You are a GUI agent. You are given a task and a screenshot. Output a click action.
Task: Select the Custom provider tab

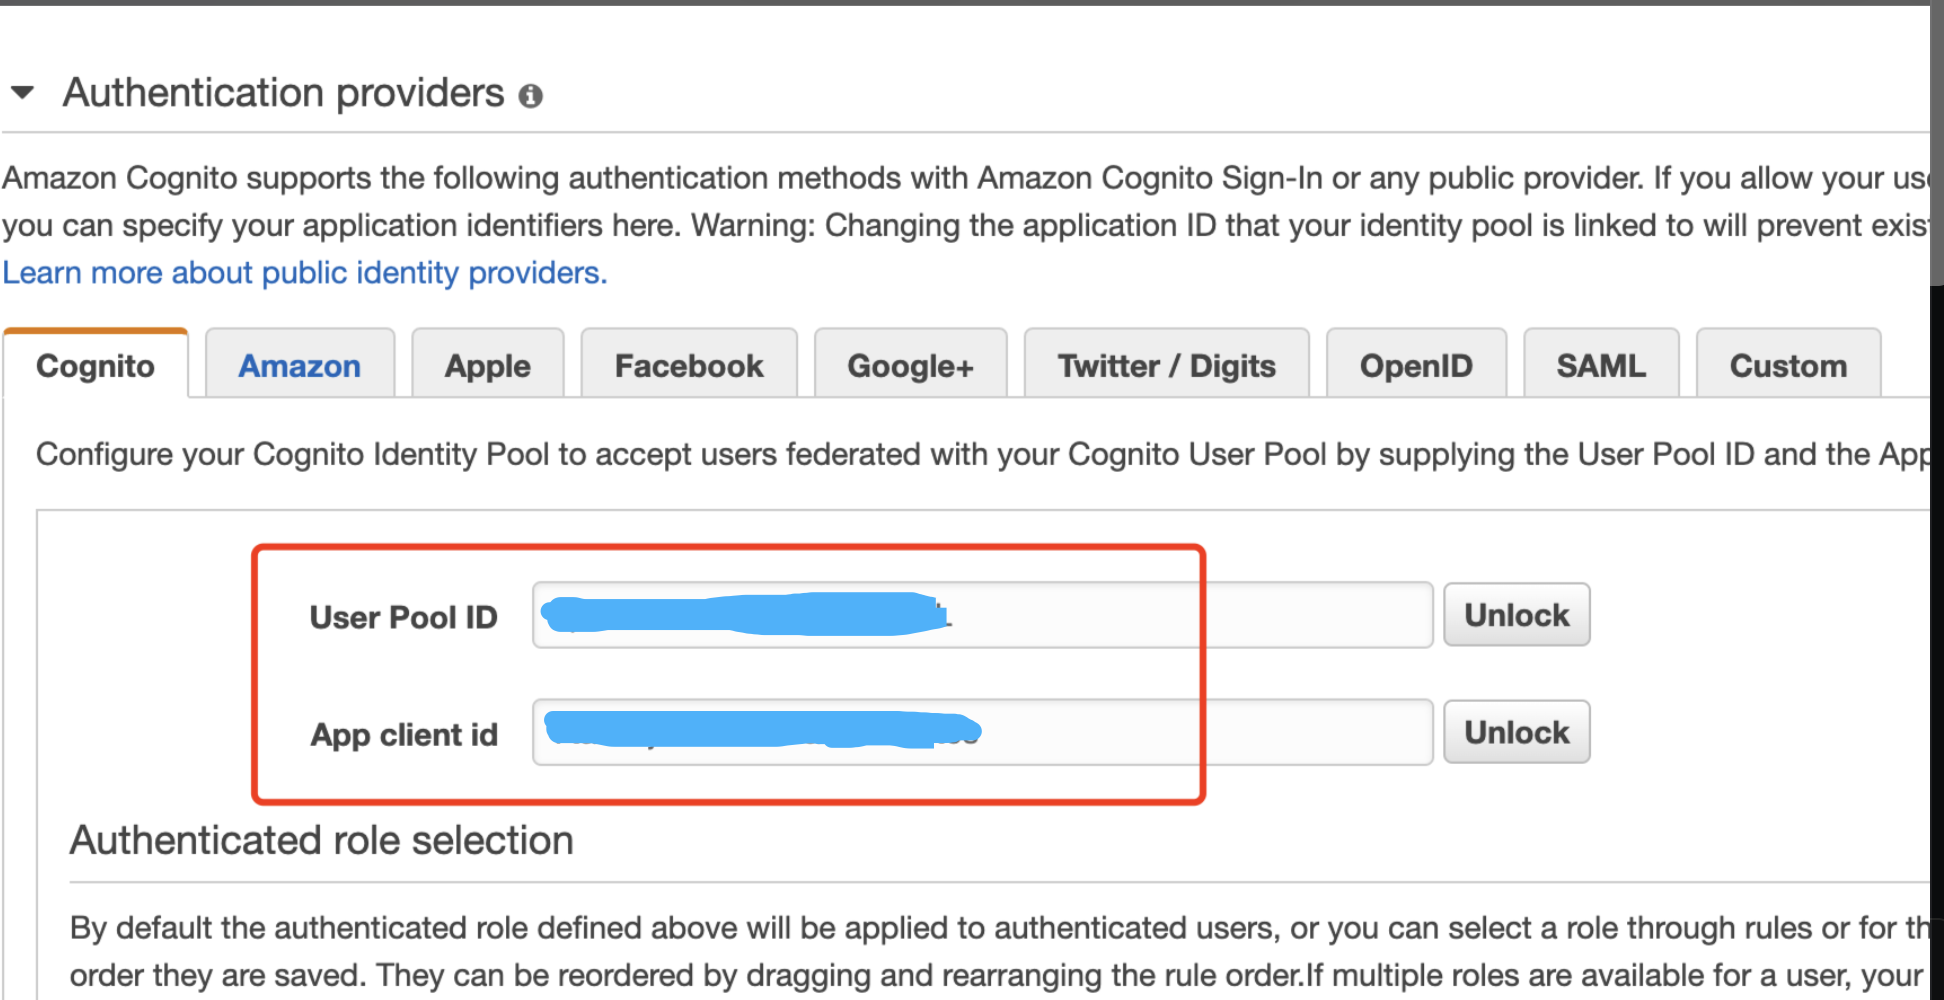1789,365
